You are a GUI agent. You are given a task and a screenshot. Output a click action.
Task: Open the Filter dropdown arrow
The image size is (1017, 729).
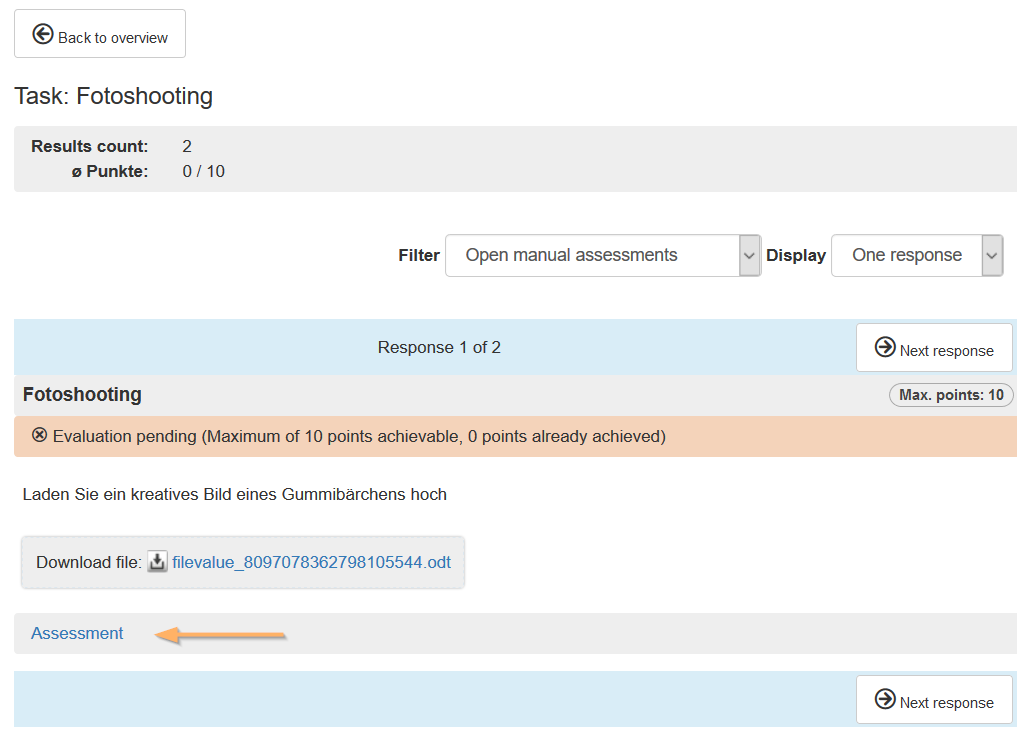(x=749, y=256)
